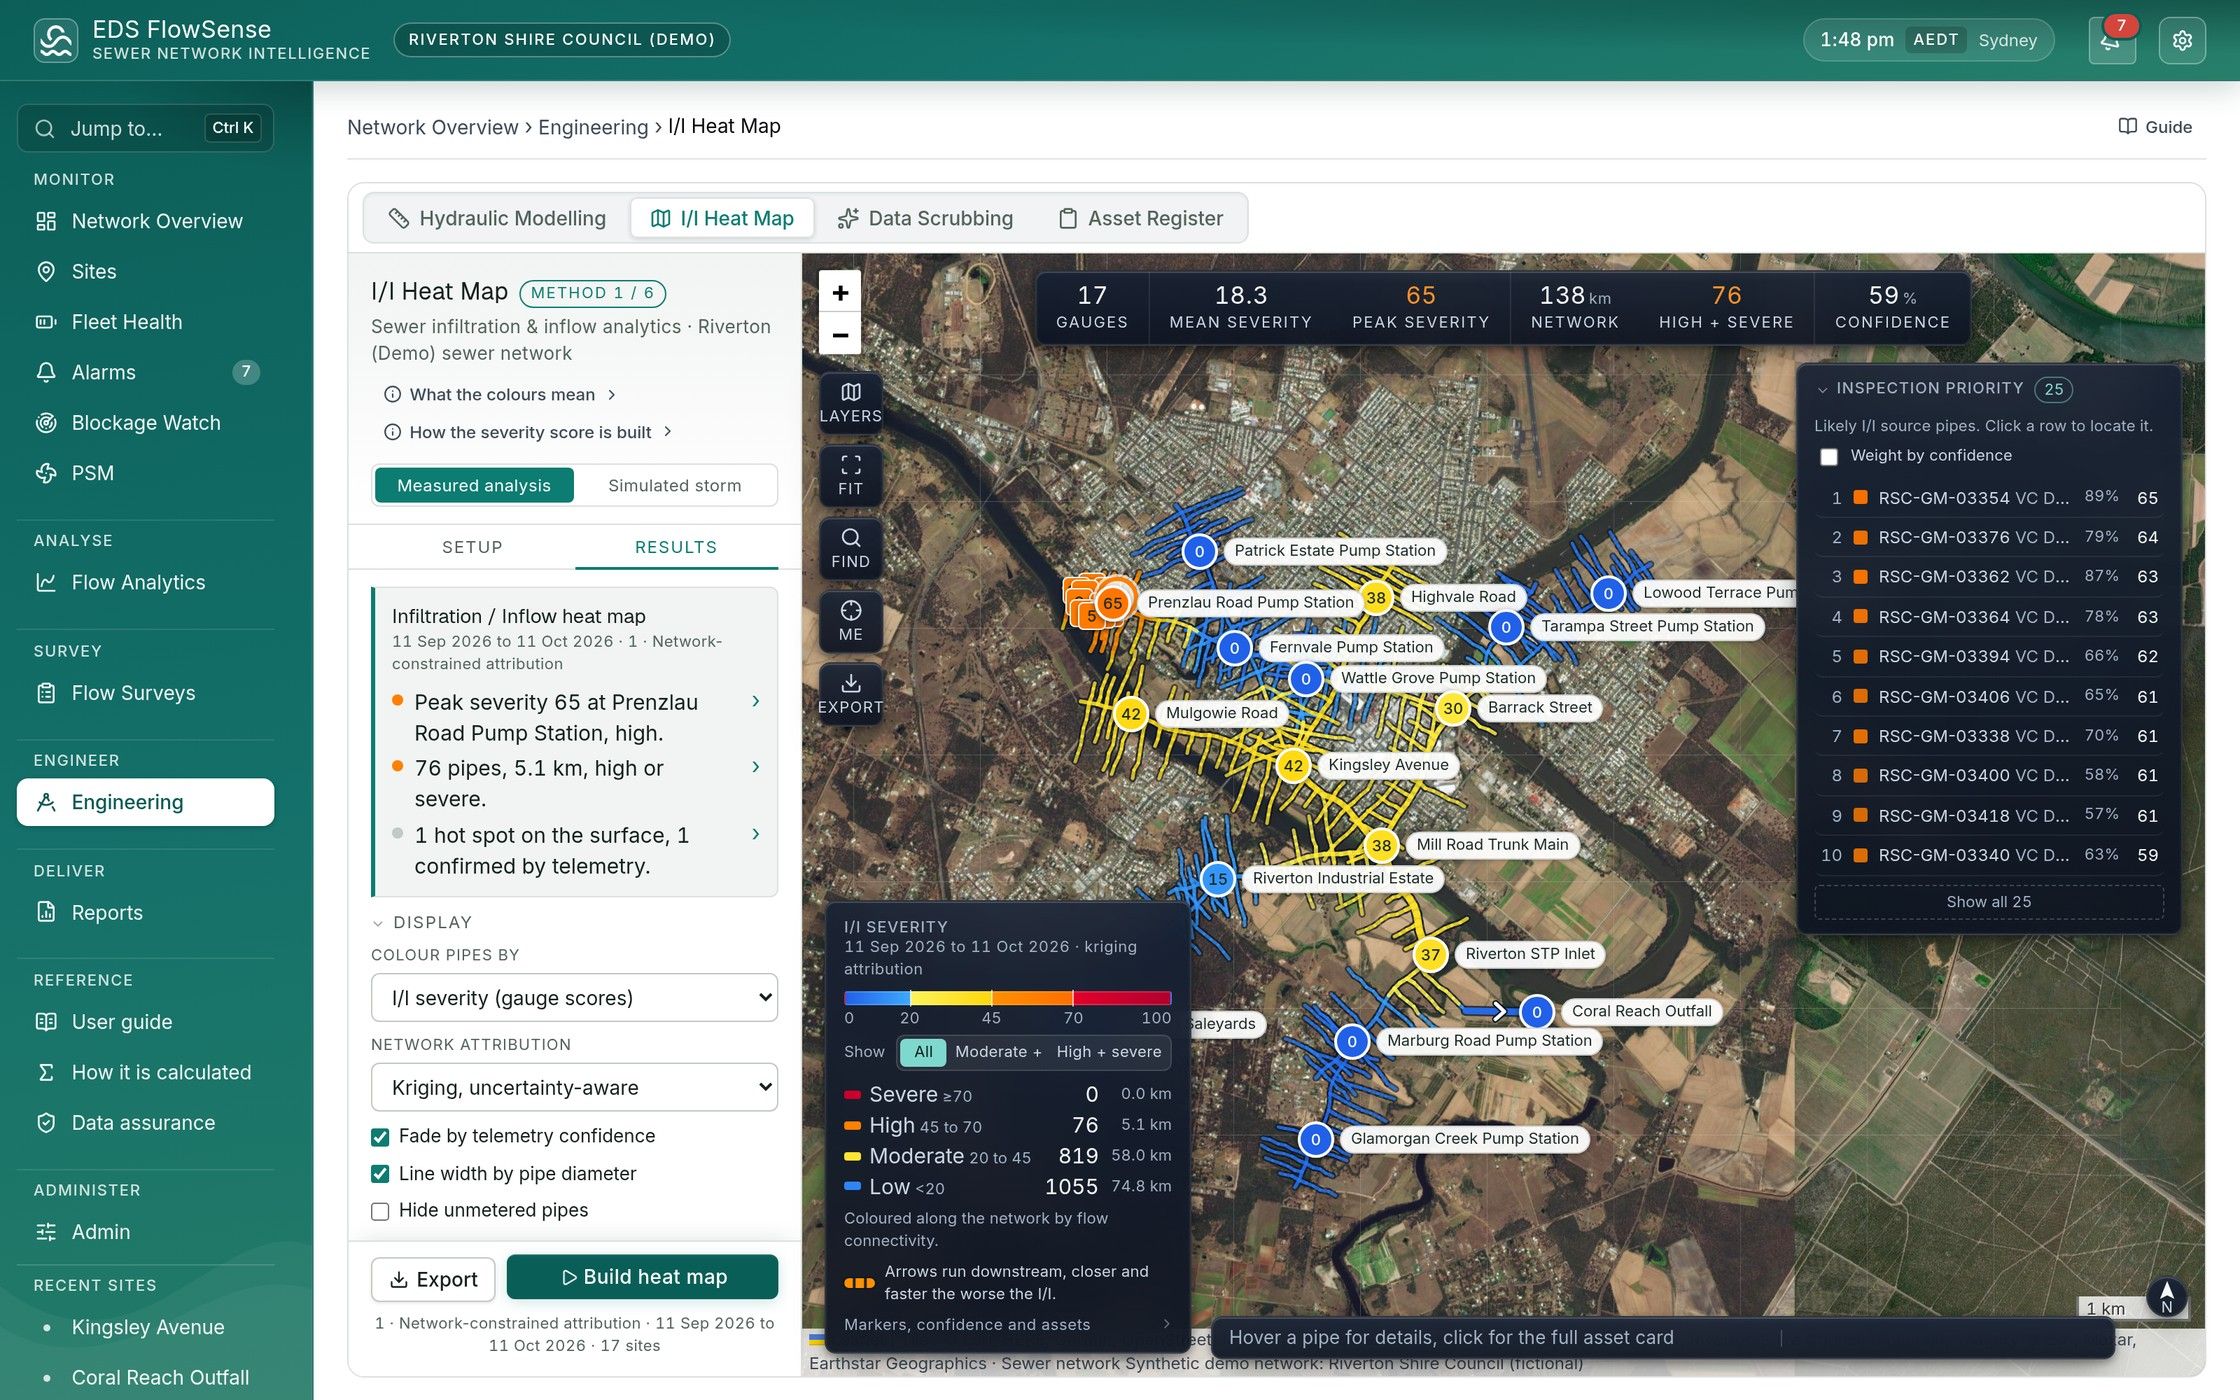The image size is (2240, 1400).
Task: Open the notifications bell with 7 alerts
Action: (x=2111, y=40)
